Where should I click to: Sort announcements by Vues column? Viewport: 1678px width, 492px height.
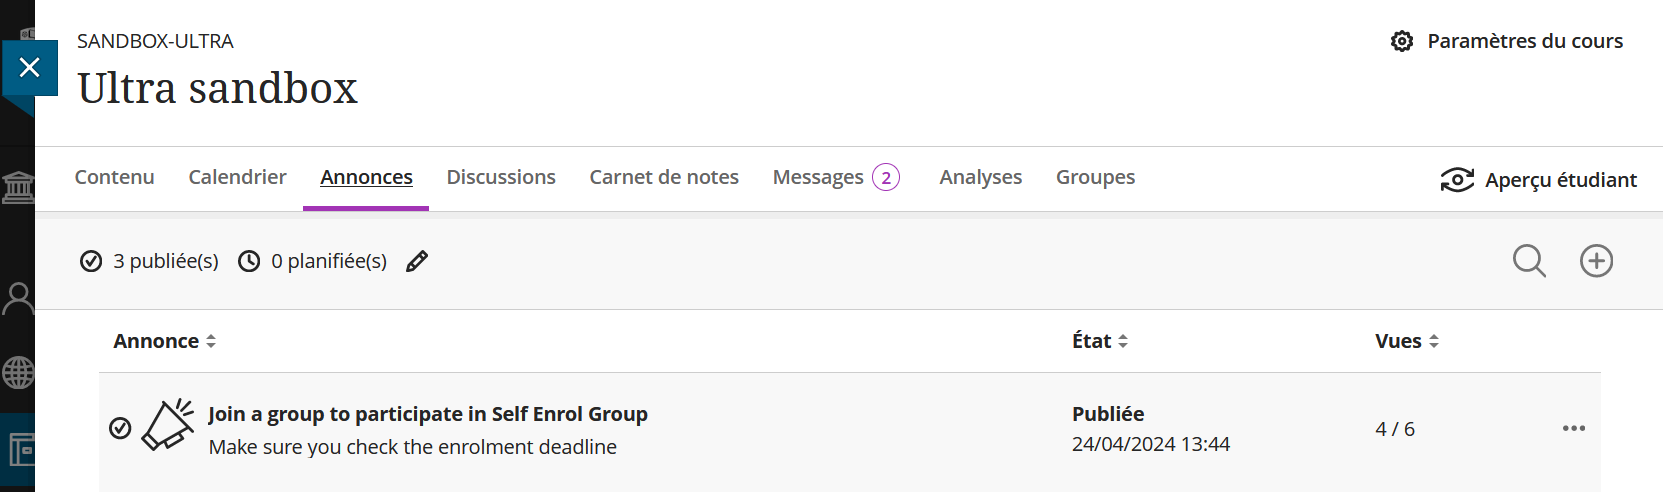pyautogui.click(x=1406, y=341)
